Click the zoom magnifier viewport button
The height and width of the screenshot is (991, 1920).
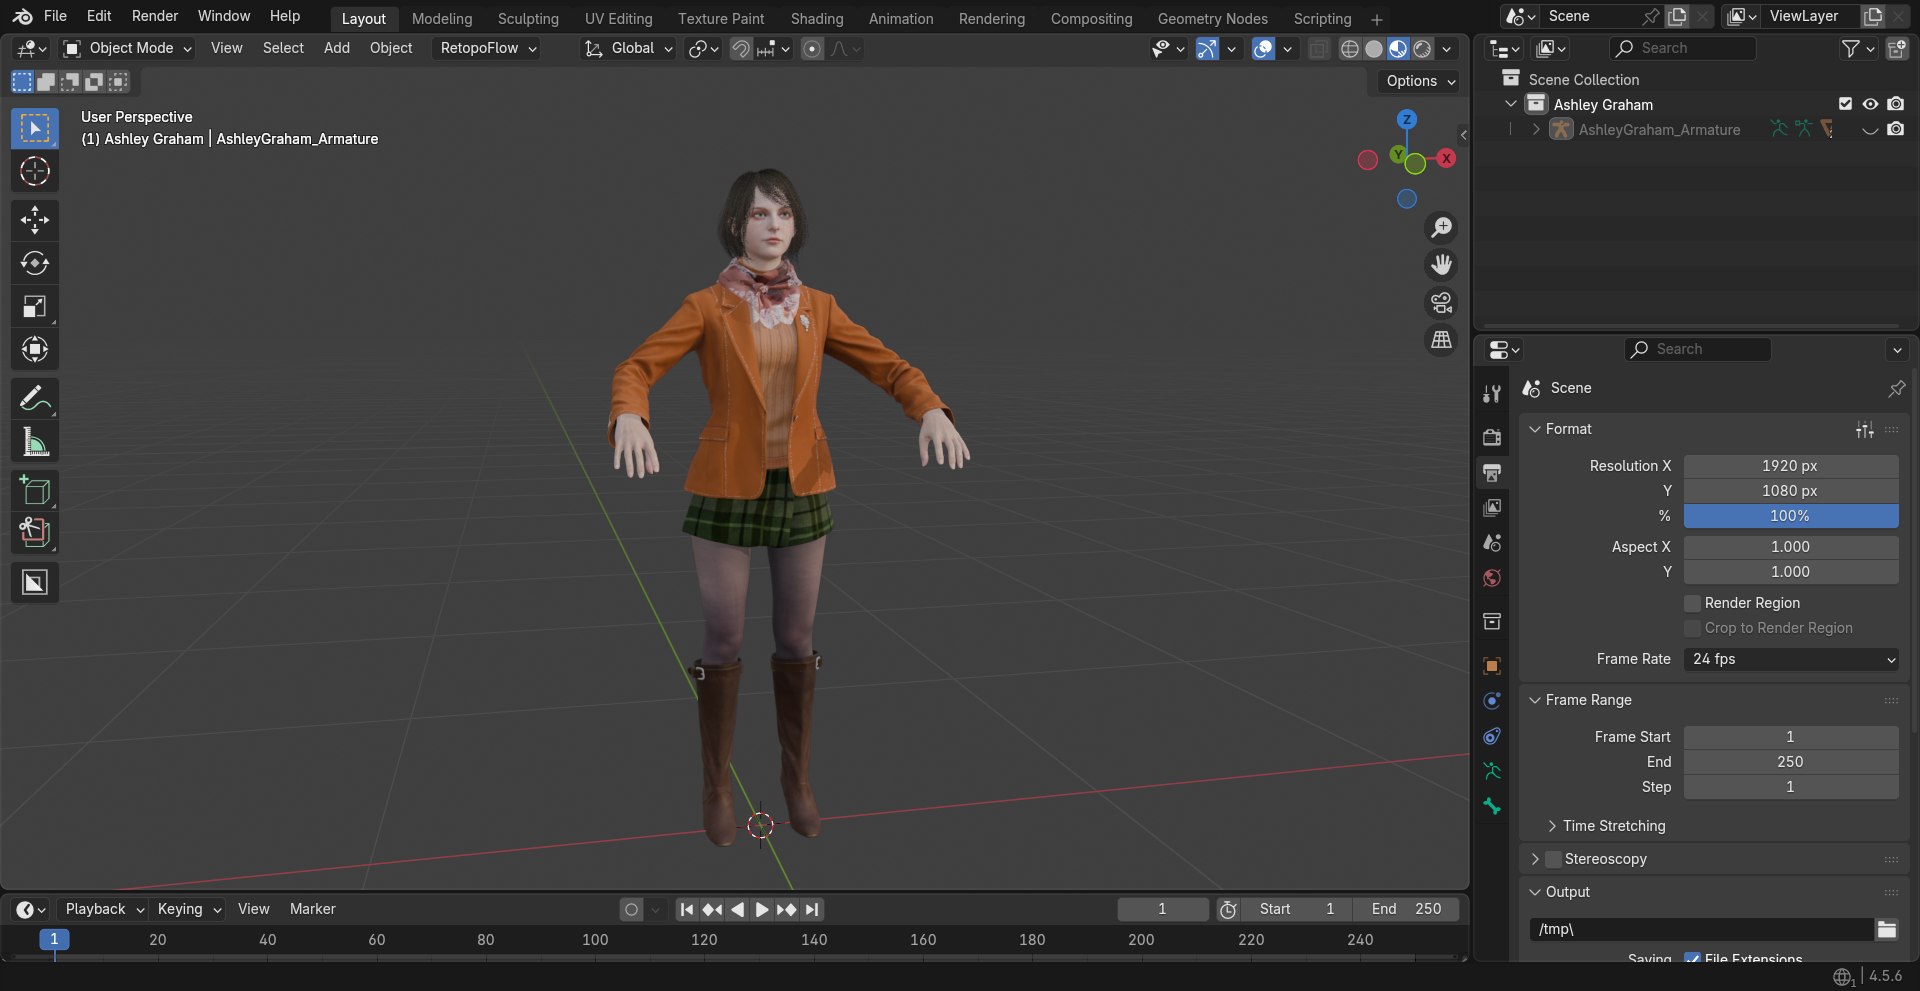click(1441, 227)
